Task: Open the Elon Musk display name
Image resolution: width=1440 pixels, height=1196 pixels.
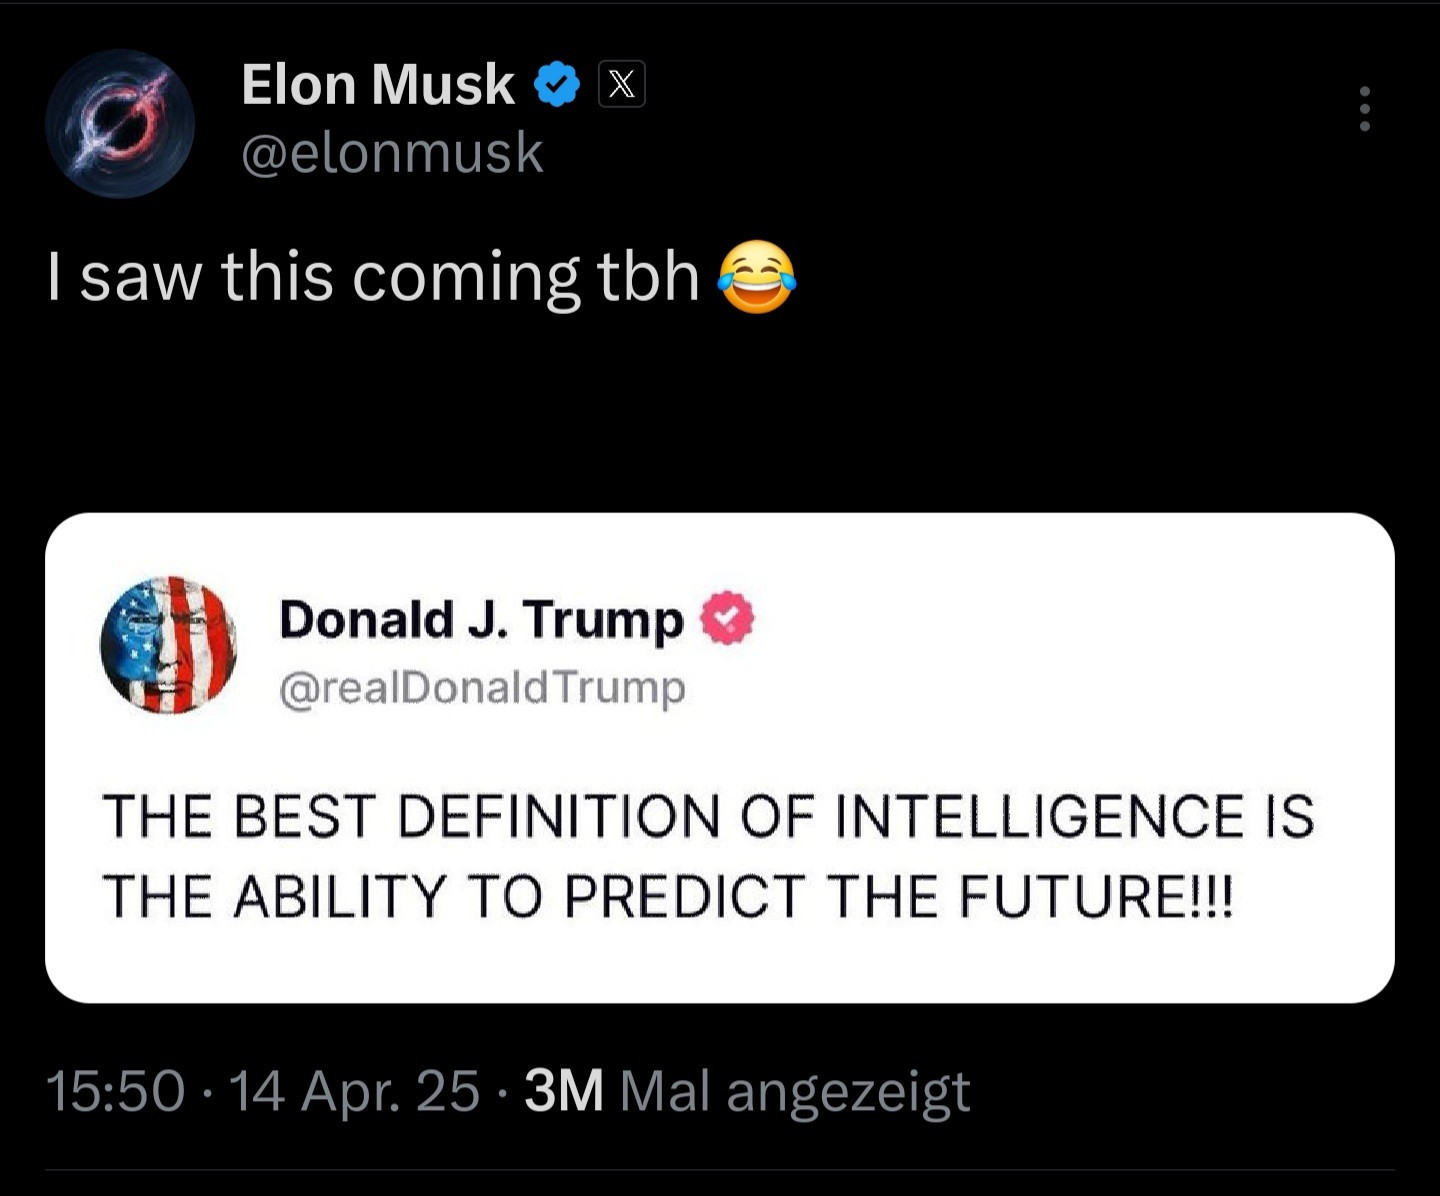Action: (x=377, y=84)
